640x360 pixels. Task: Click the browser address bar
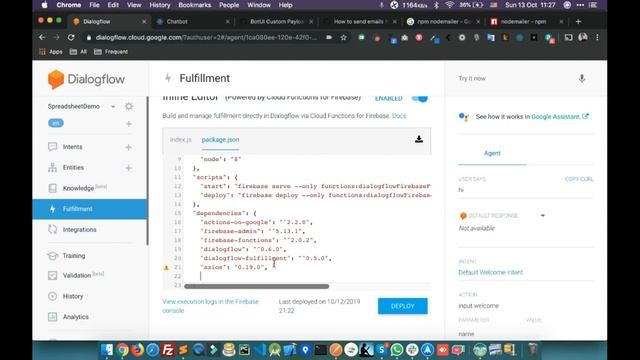(x=206, y=37)
